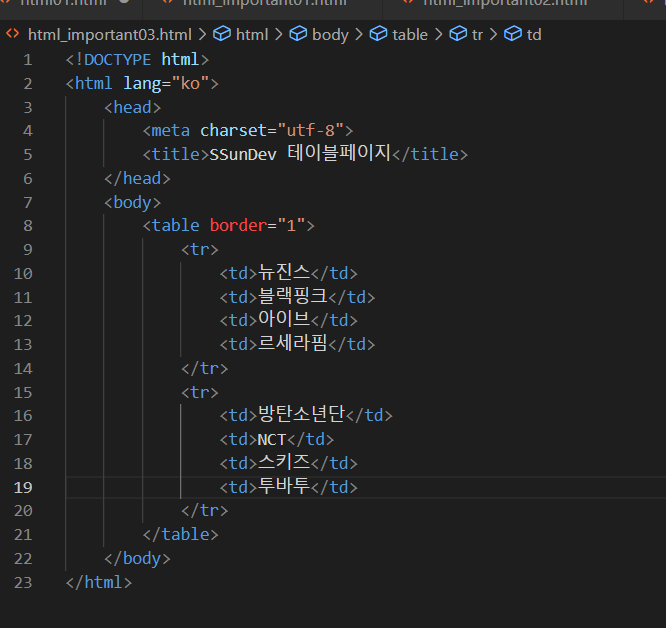This screenshot has width=666, height=628.
Task: Click the opening tr tag on line 15
Action: click(200, 392)
